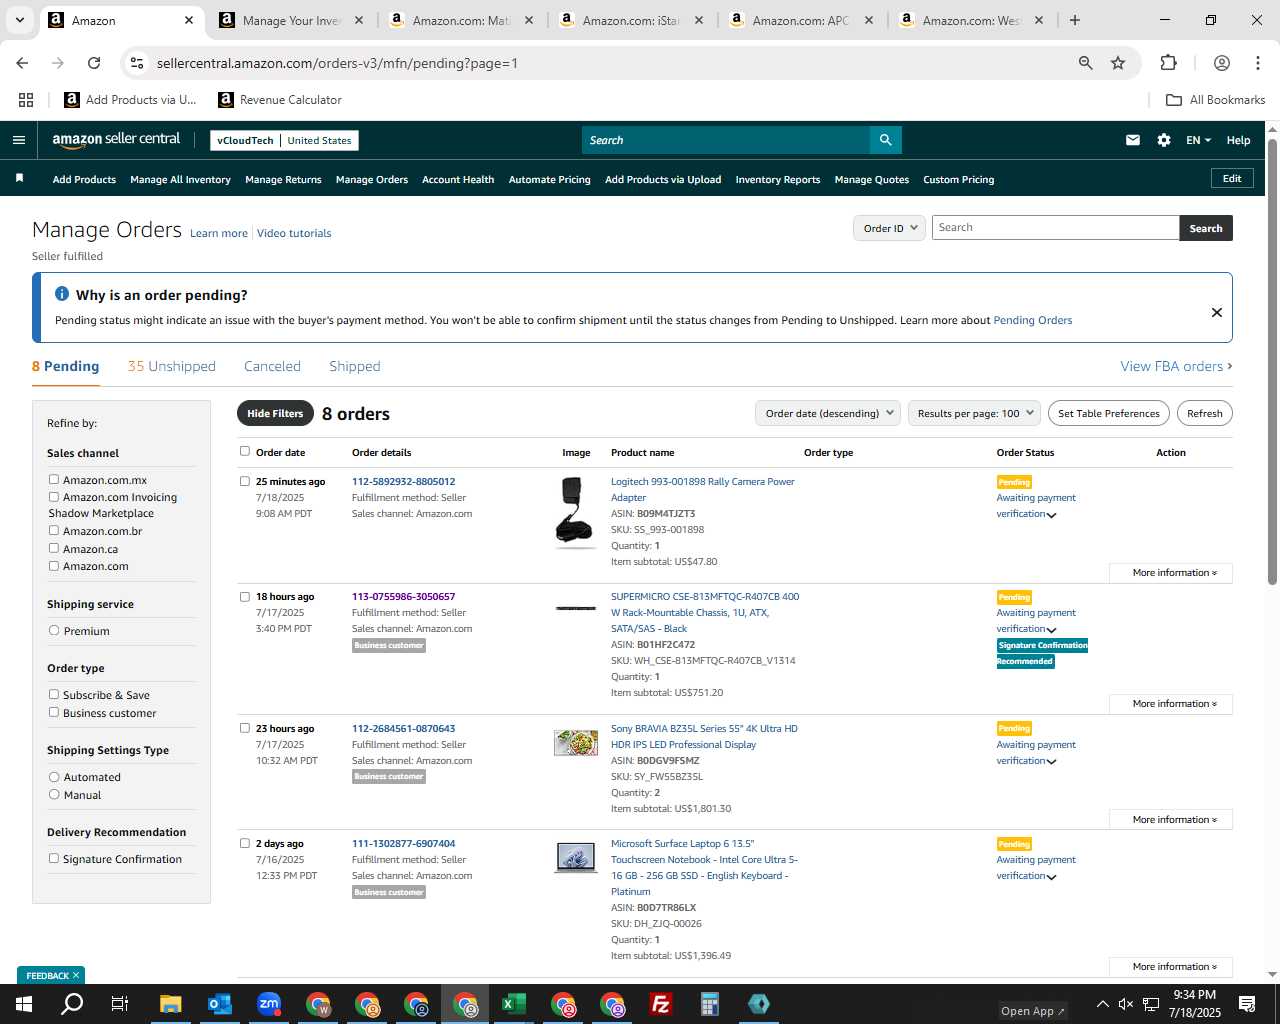
Task: Click the Hide Filters button
Action: point(275,413)
